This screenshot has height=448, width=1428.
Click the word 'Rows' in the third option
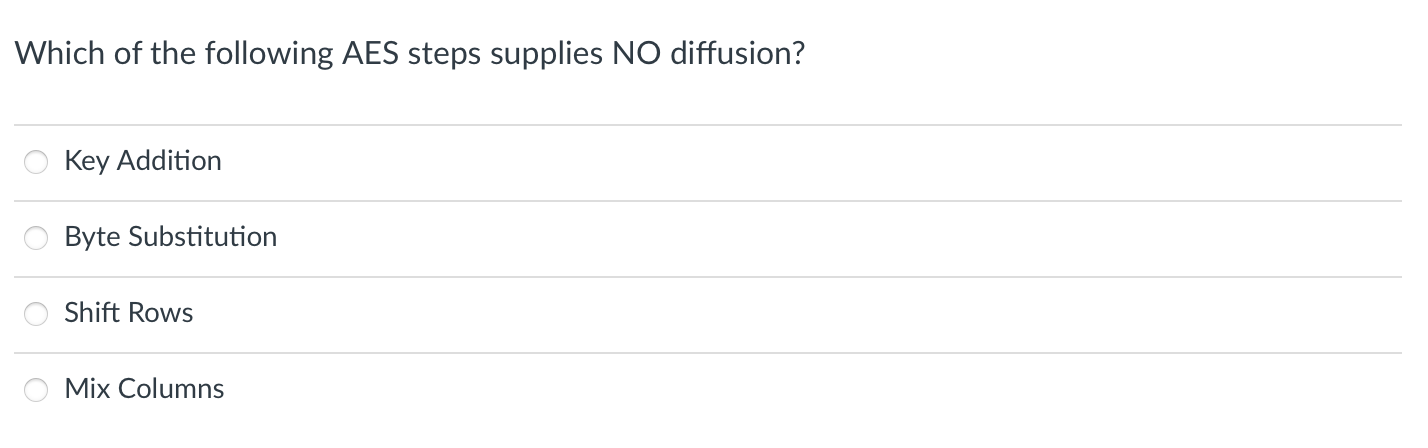point(162,313)
